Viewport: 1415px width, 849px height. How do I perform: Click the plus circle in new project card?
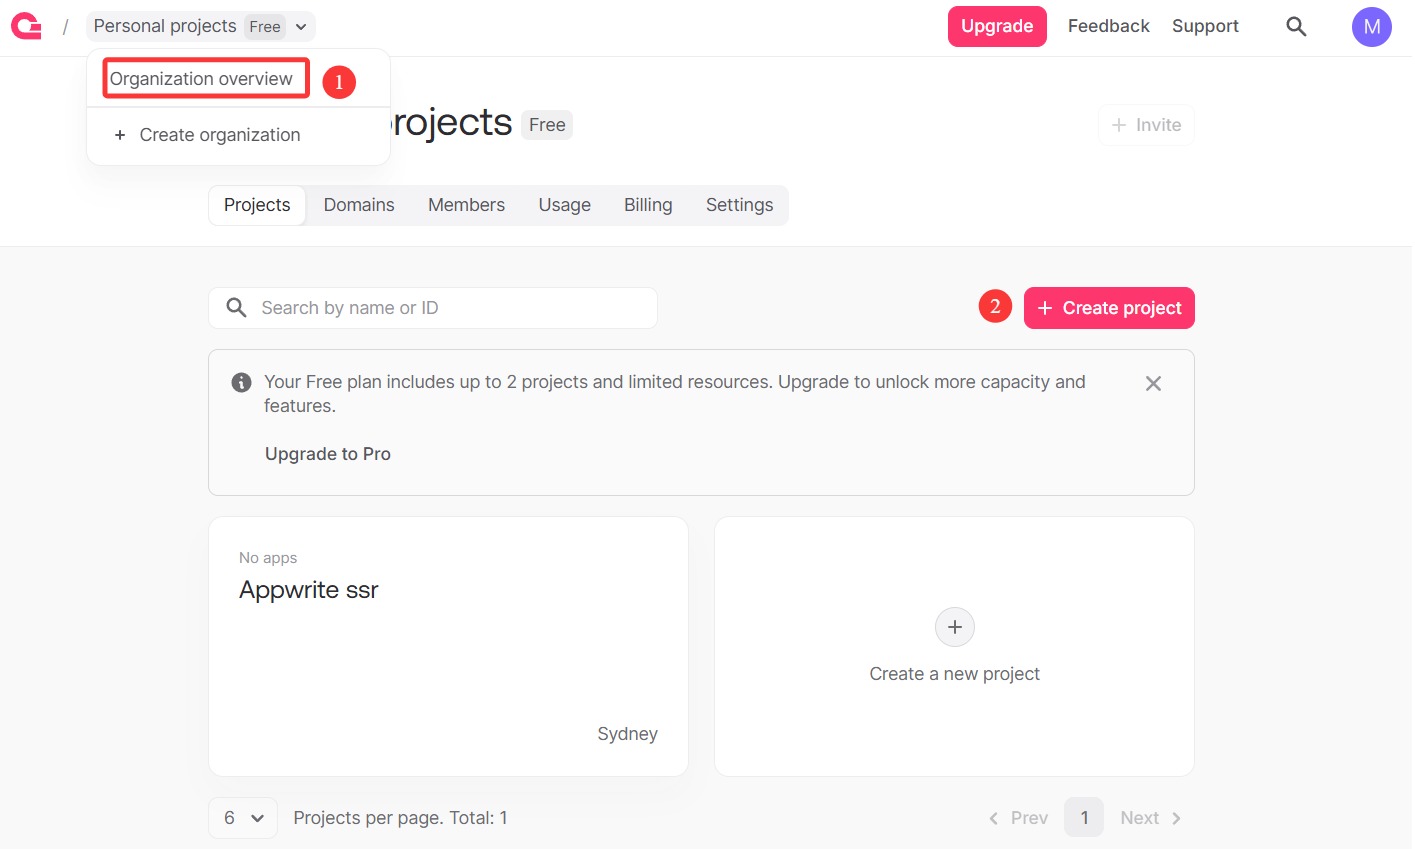[x=954, y=627]
